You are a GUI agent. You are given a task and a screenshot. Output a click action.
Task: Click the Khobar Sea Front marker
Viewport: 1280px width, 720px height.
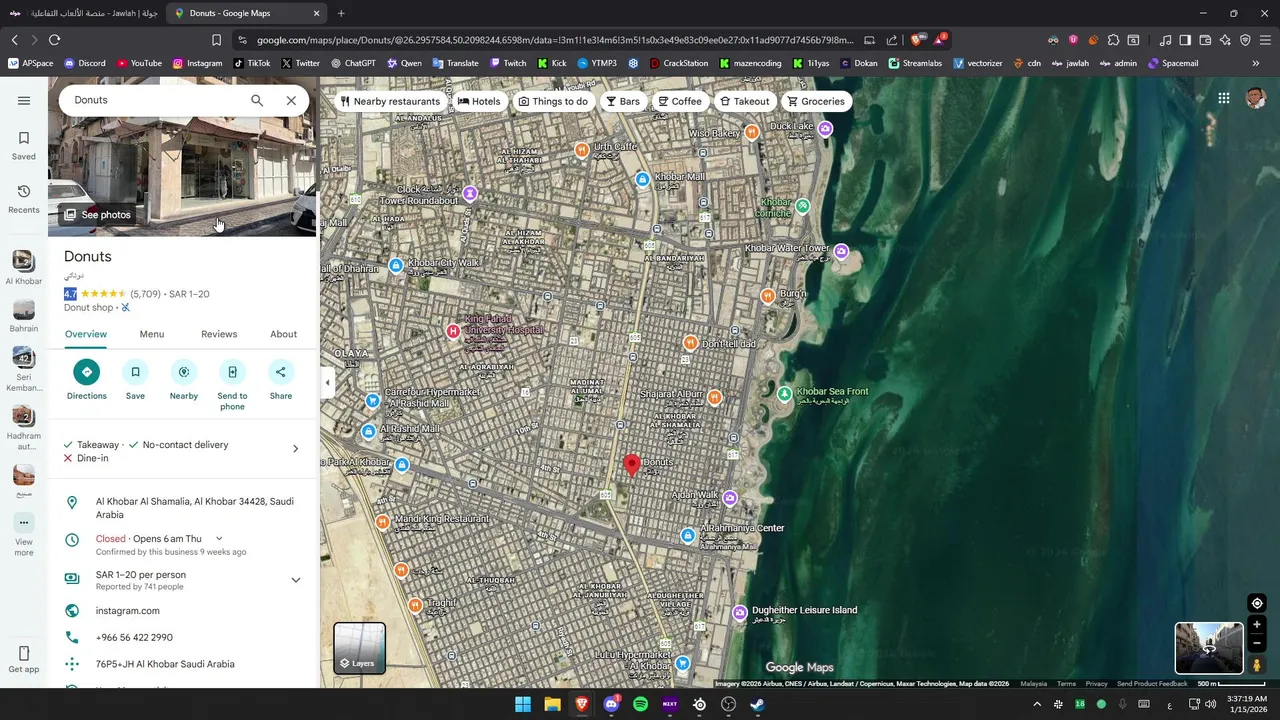click(785, 394)
